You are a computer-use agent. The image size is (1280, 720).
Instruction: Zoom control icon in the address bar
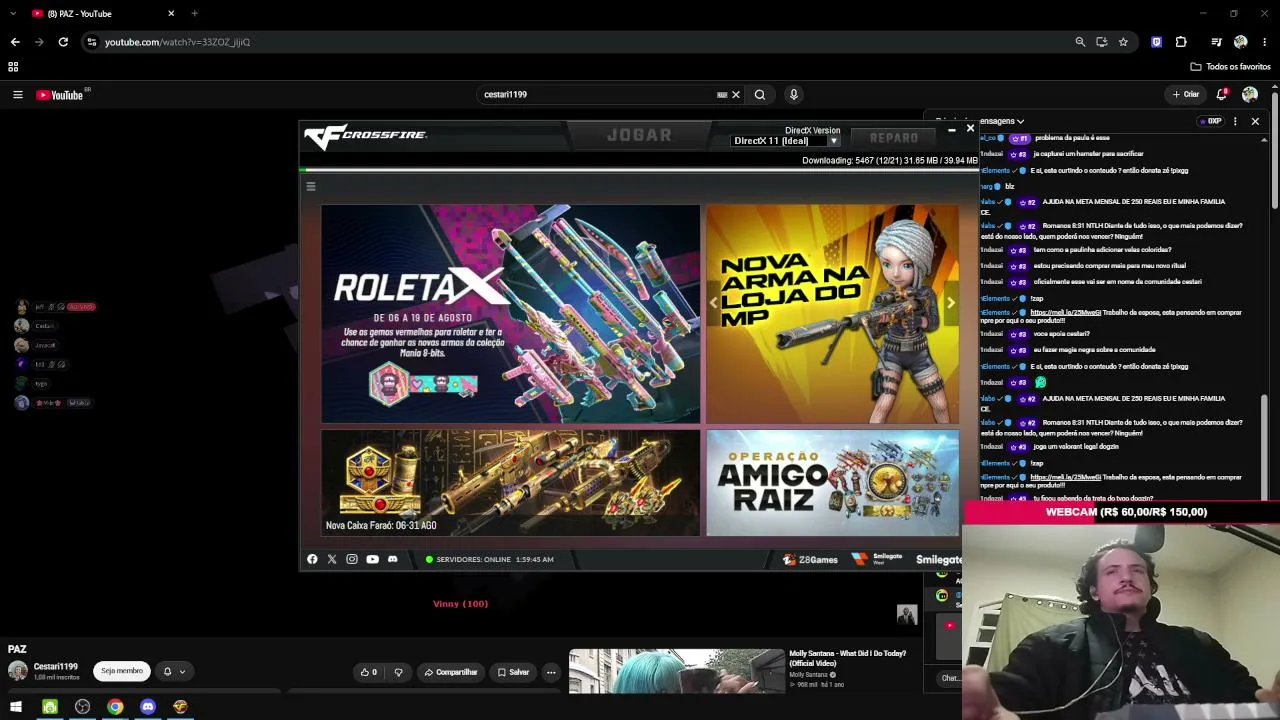pyautogui.click(x=1080, y=42)
